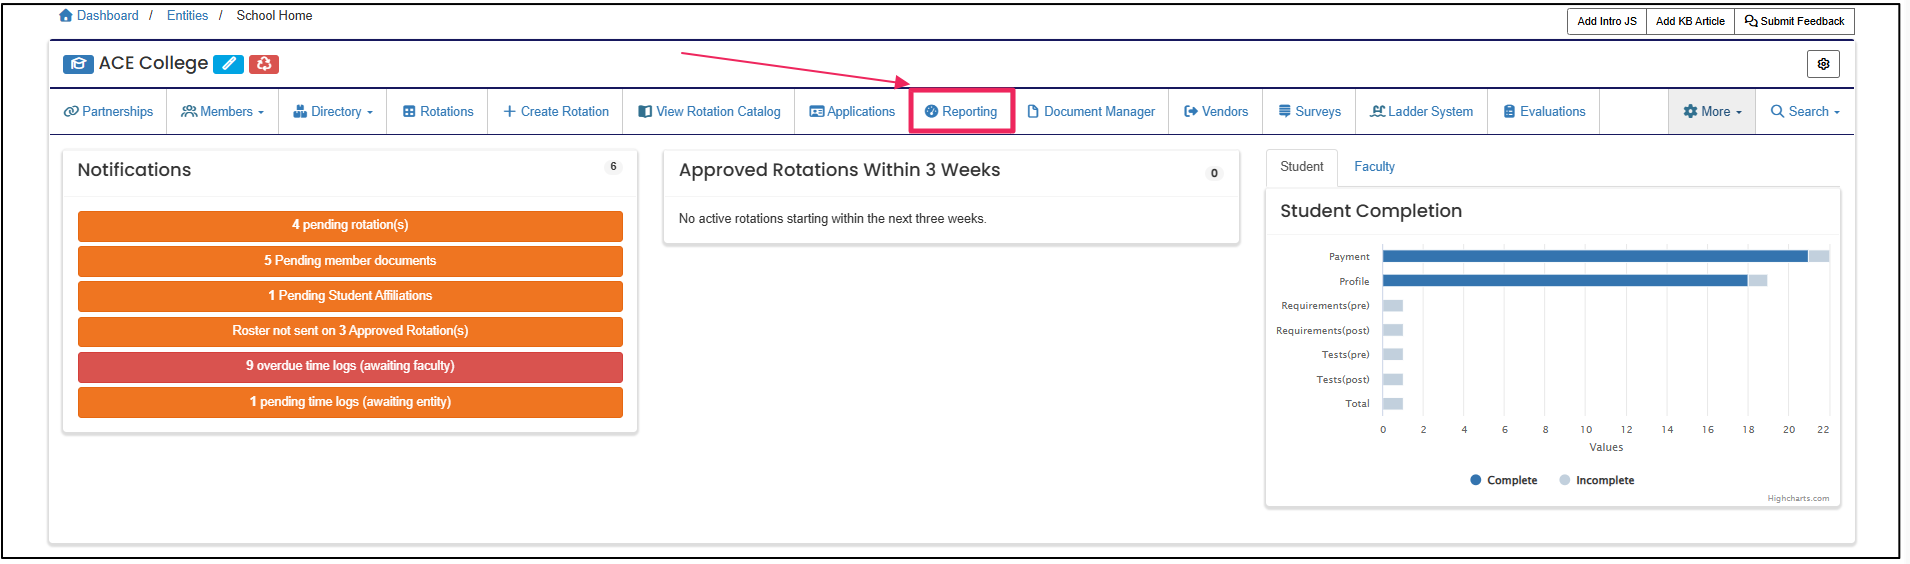Click the list icon beside Surveys
1910x564 pixels.
[x=1285, y=112]
